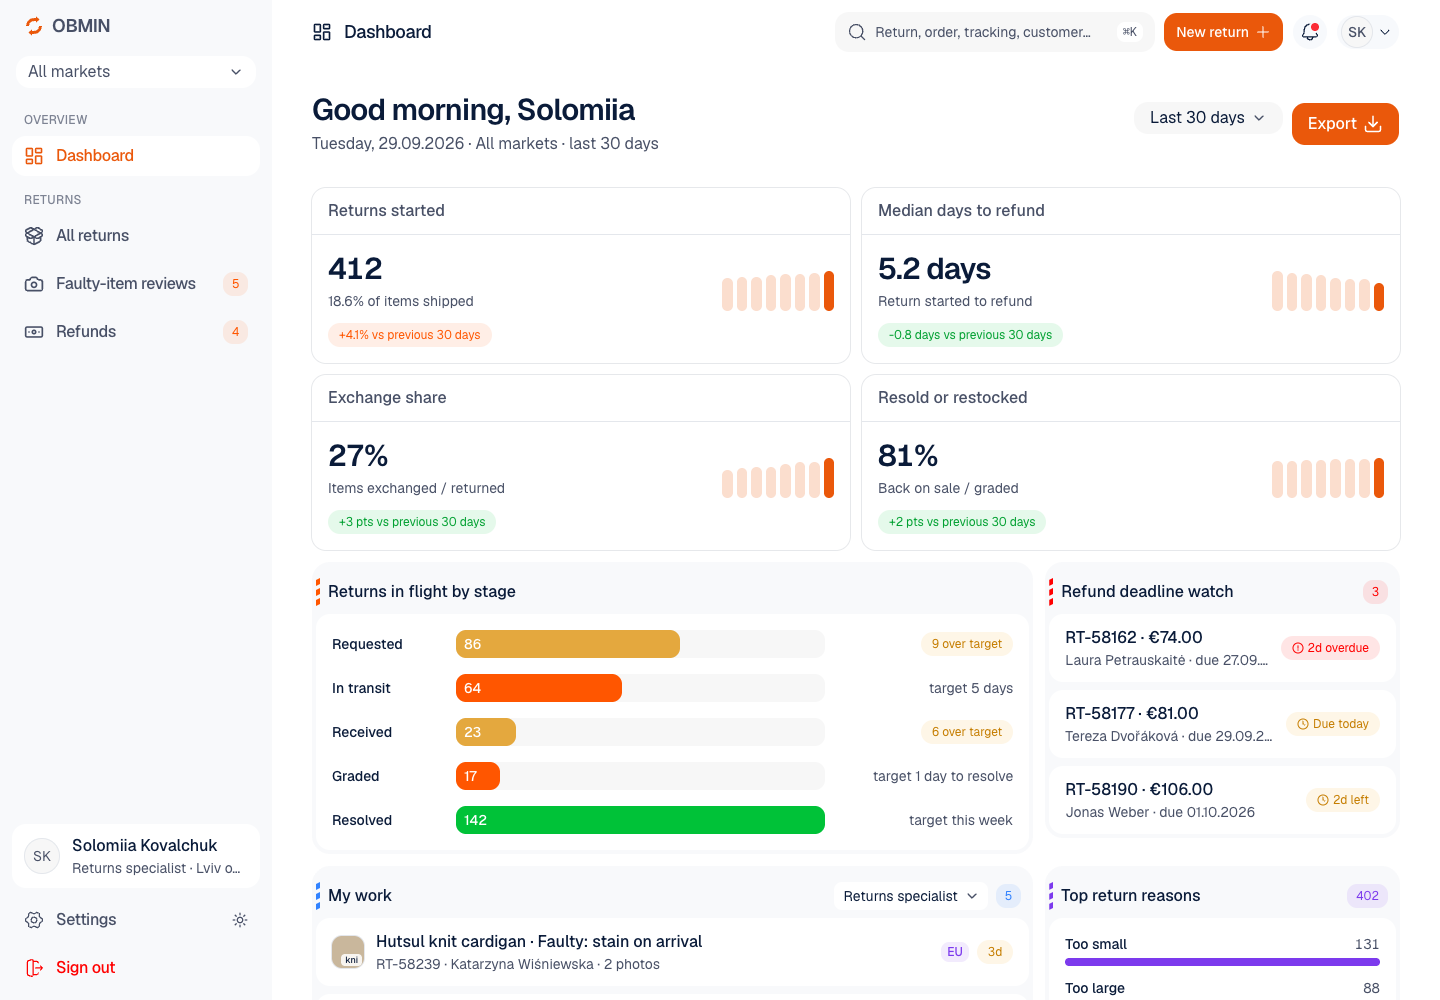Screen dimensions: 1440x1000
Task: Click the Export button
Action: pyautogui.click(x=1345, y=124)
